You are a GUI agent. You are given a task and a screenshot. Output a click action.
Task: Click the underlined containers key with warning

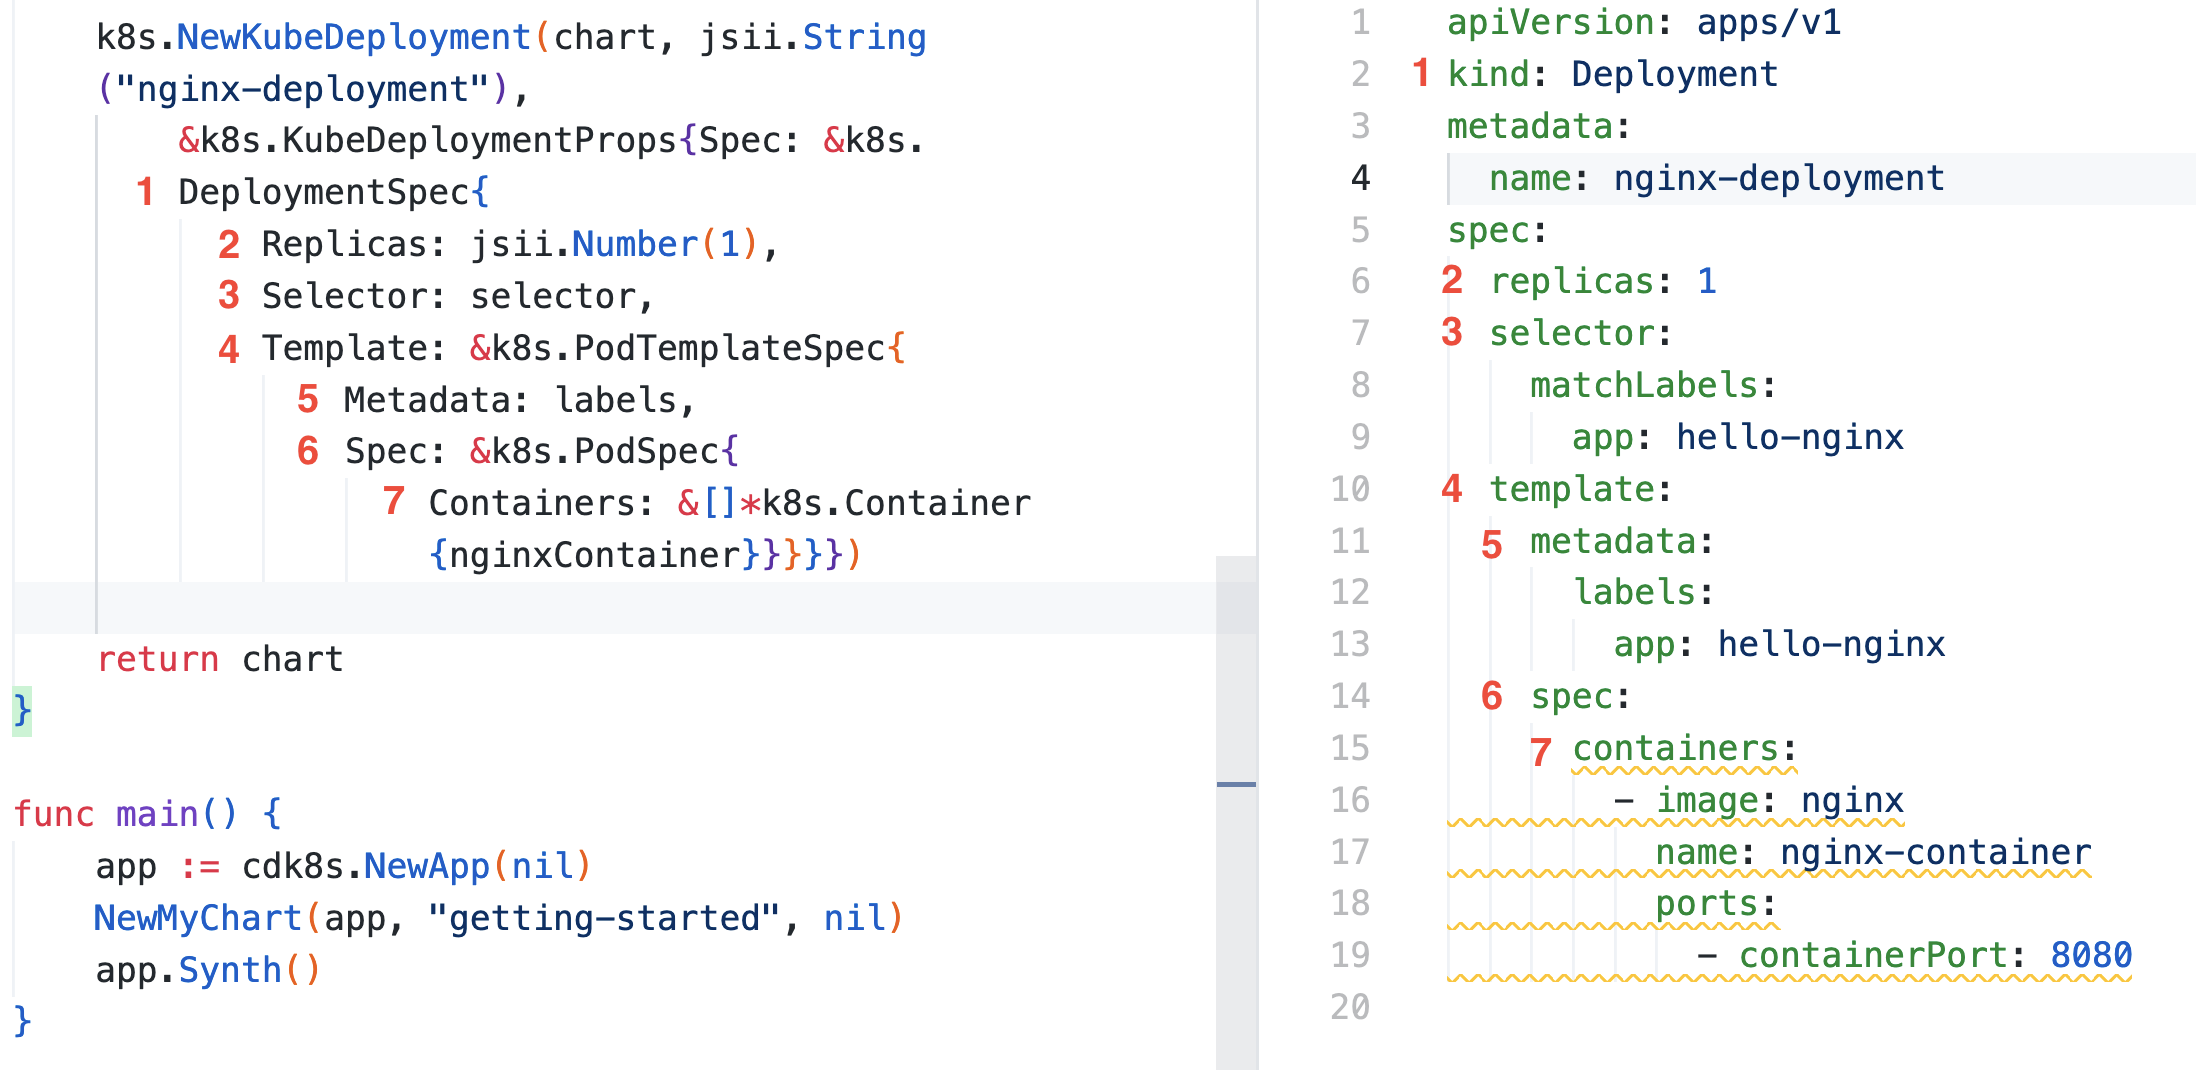[x=1684, y=748]
